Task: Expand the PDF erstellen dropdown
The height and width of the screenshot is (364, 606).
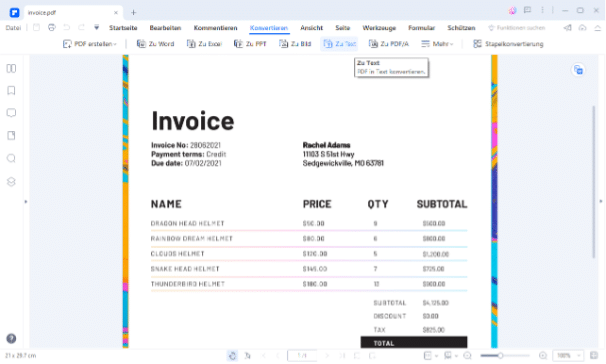Action: [x=90, y=44]
